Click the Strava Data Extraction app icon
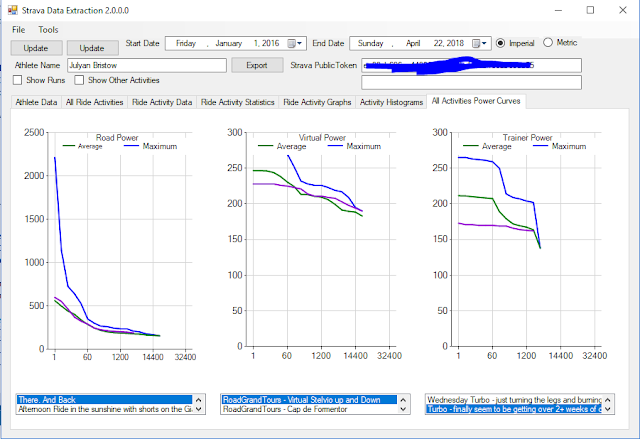Screen dimensions: 640x439 (13, 10)
